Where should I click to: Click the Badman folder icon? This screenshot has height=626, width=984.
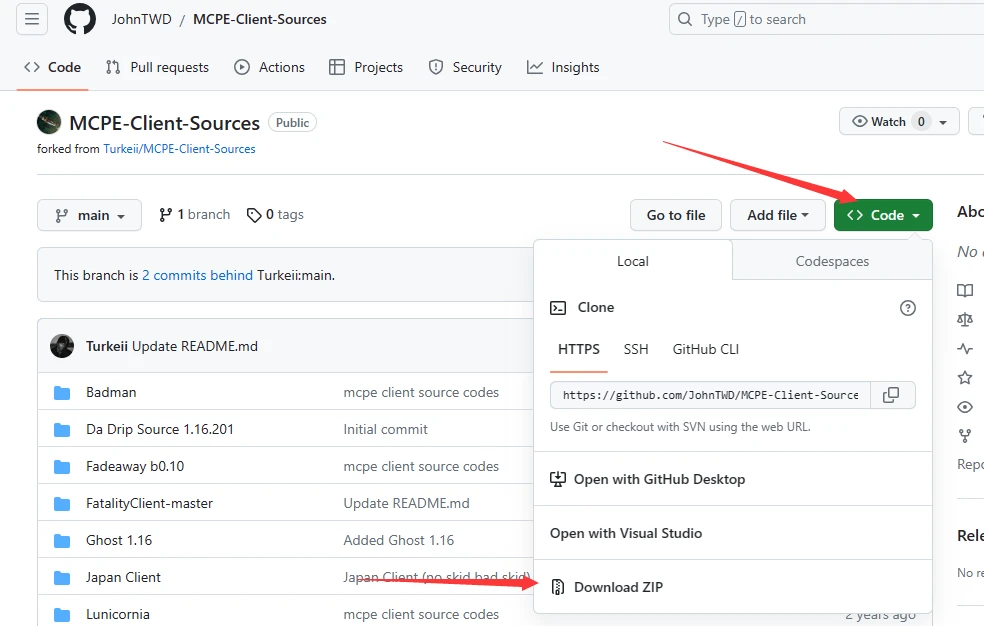[62, 393]
